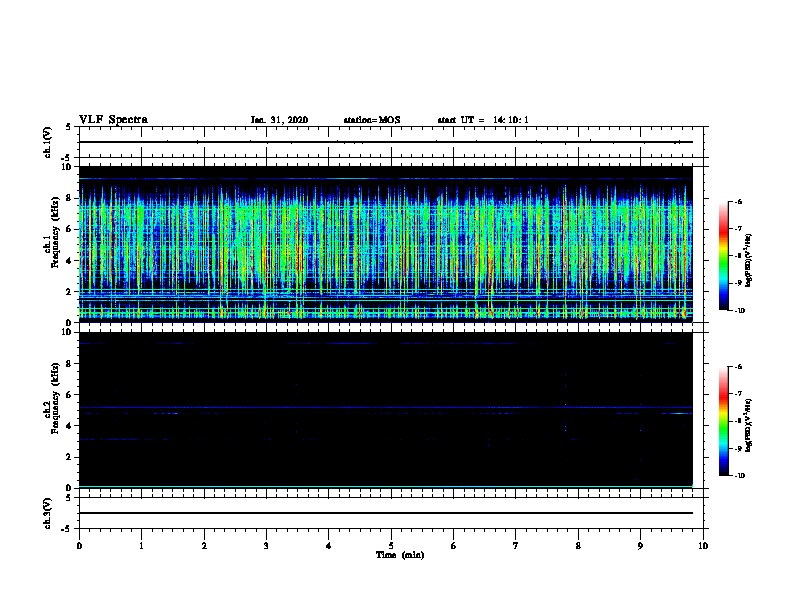The image size is (792, 612).
Task: Click the "-10" label on ch.2 colorbar
Action: point(739,475)
